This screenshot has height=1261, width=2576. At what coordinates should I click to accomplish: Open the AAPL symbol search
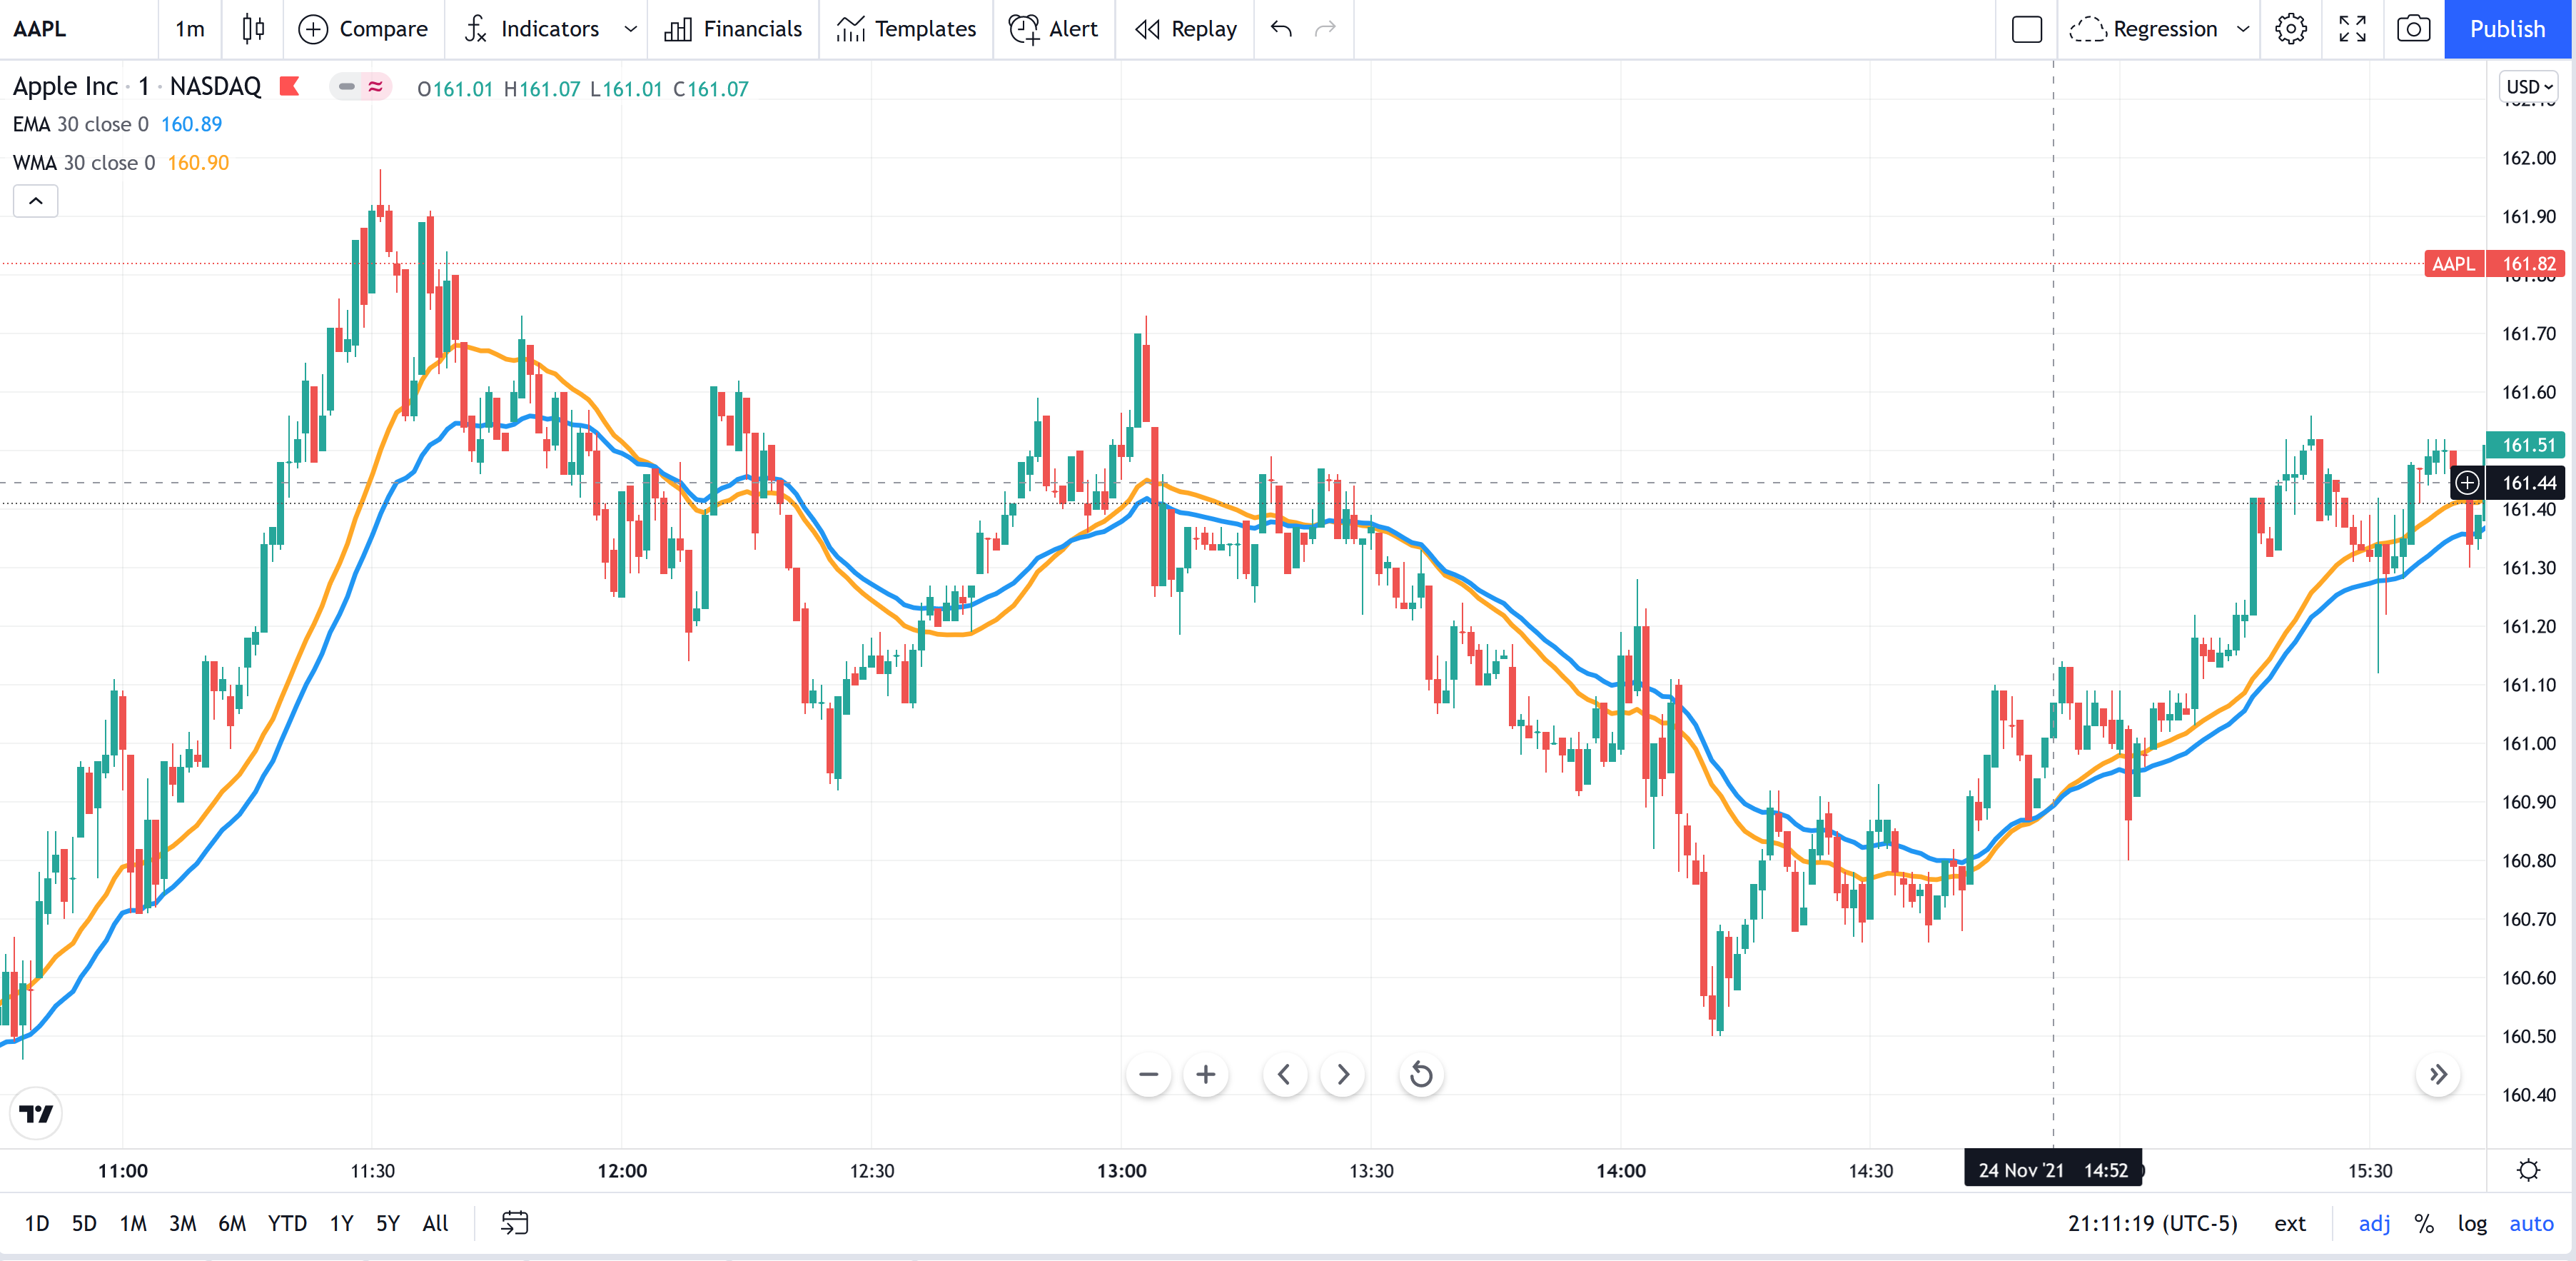tap(40, 29)
